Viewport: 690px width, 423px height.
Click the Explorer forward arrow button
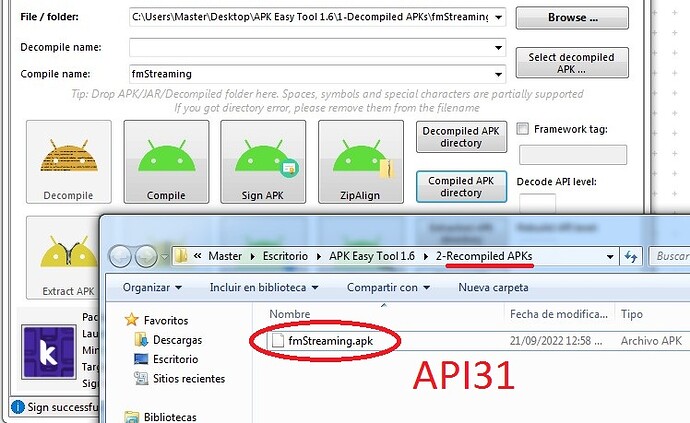146,256
